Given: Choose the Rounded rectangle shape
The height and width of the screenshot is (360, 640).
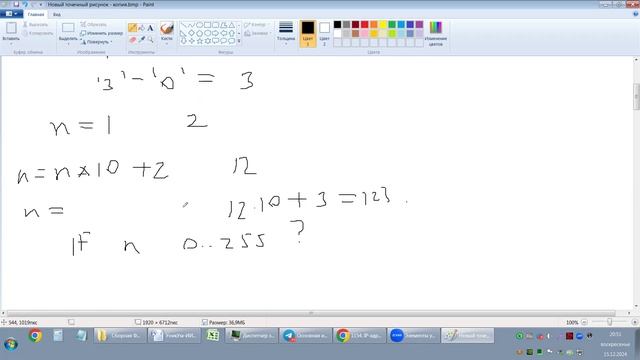Looking at the screenshot, I should click(x=216, y=25).
